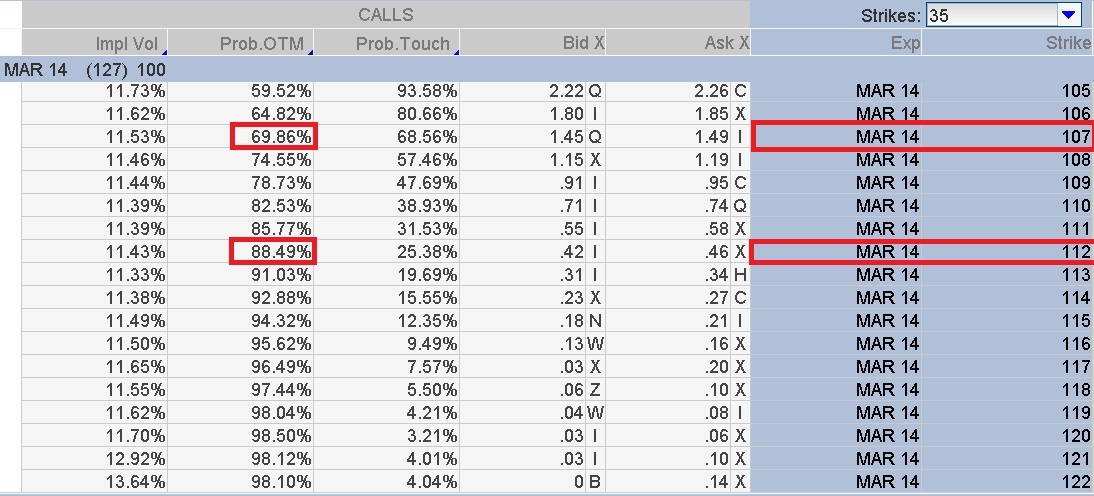This screenshot has height=496, width=1094.
Task: Click the highlighted 69.86% Prob.OTM cell
Action: pyautogui.click(x=274, y=136)
